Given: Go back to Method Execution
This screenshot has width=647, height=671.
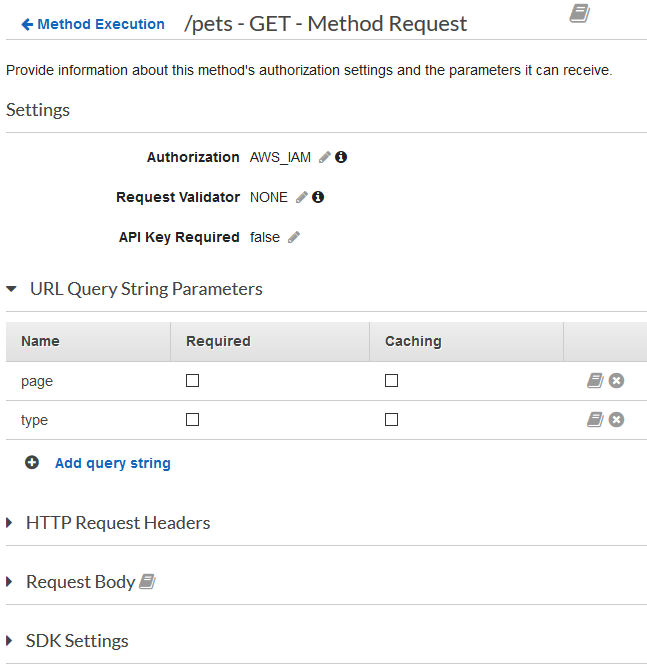Looking at the screenshot, I should pyautogui.click(x=92, y=24).
